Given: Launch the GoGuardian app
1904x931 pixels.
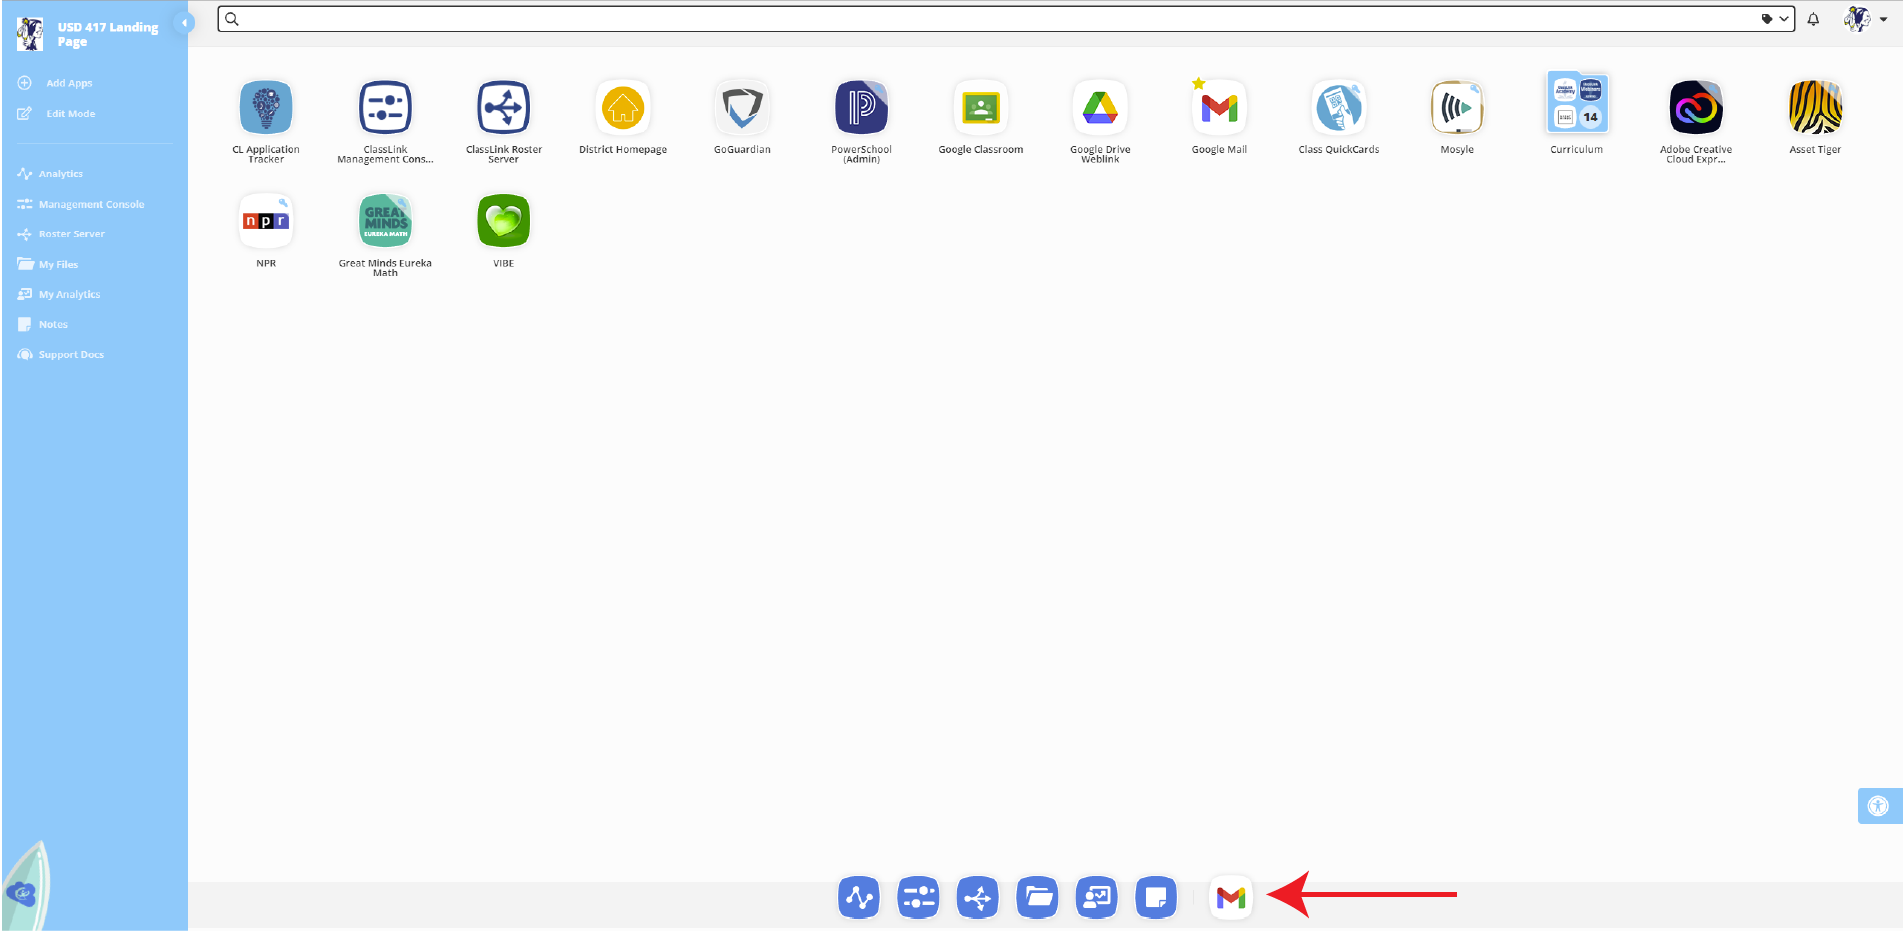Looking at the screenshot, I should click(x=742, y=108).
